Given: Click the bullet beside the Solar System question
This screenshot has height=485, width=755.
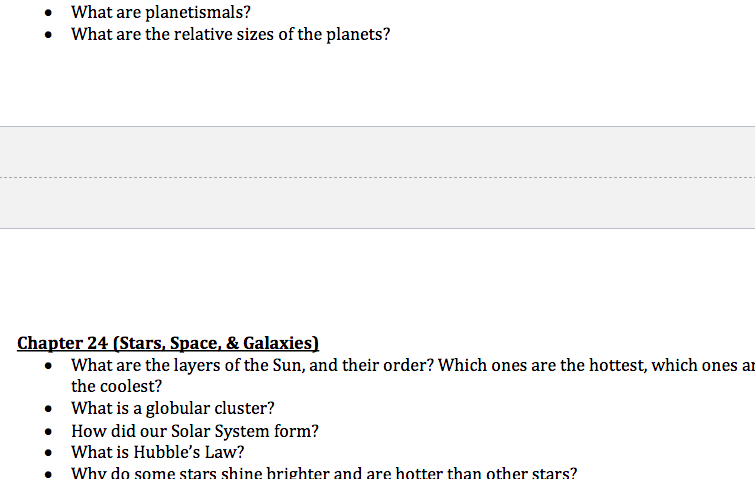Looking at the screenshot, I should [48, 432].
